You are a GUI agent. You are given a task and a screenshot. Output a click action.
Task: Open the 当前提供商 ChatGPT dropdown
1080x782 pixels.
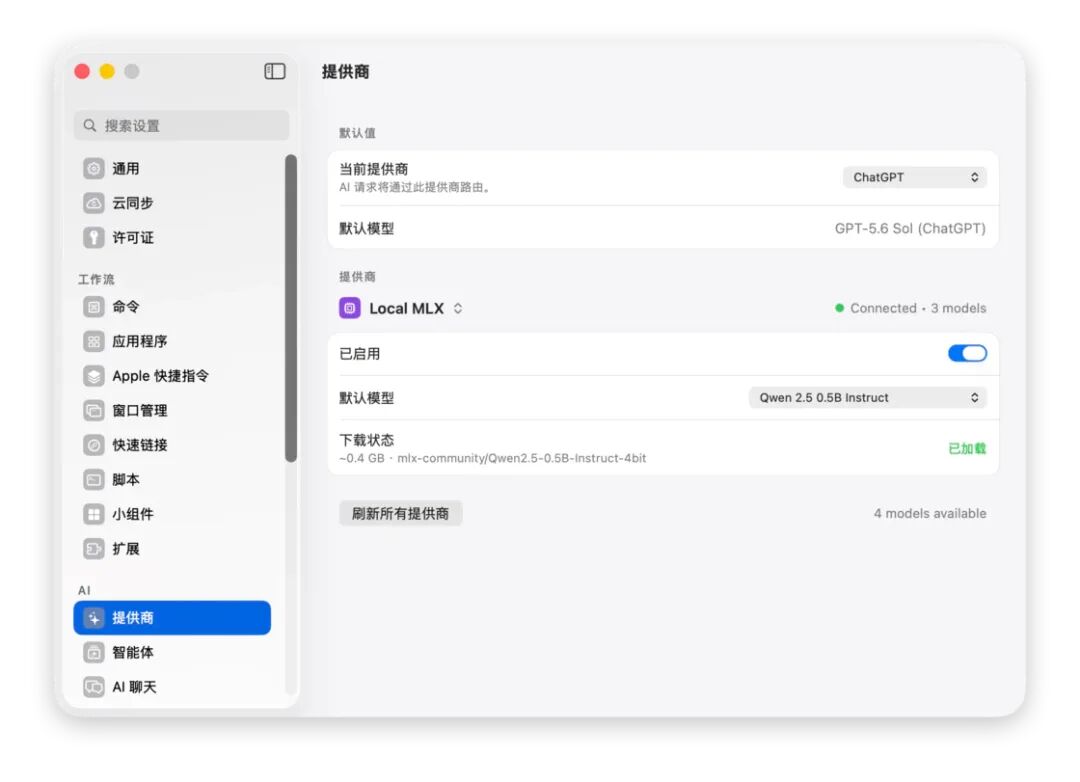(915, 177)
